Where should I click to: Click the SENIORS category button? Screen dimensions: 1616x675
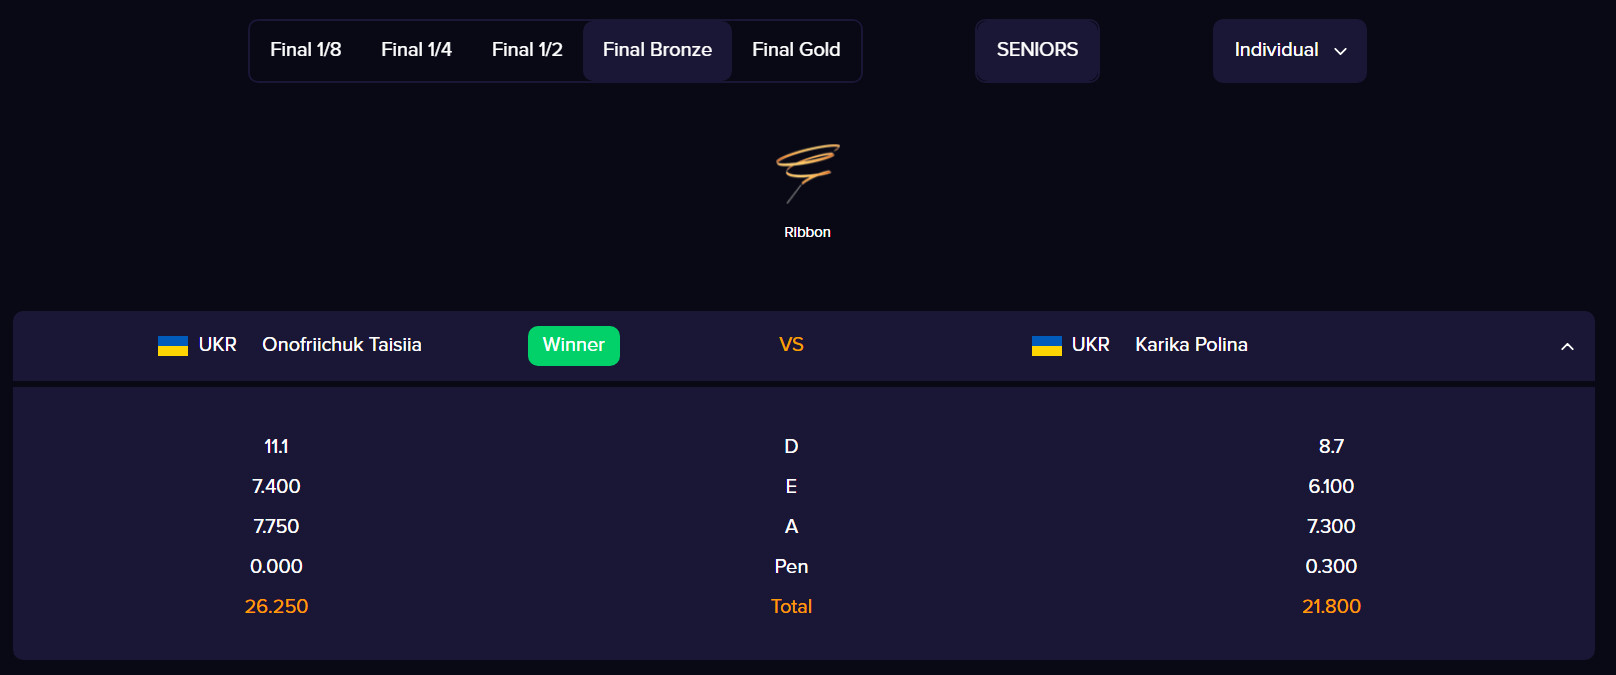click(x=1037, y=50)
